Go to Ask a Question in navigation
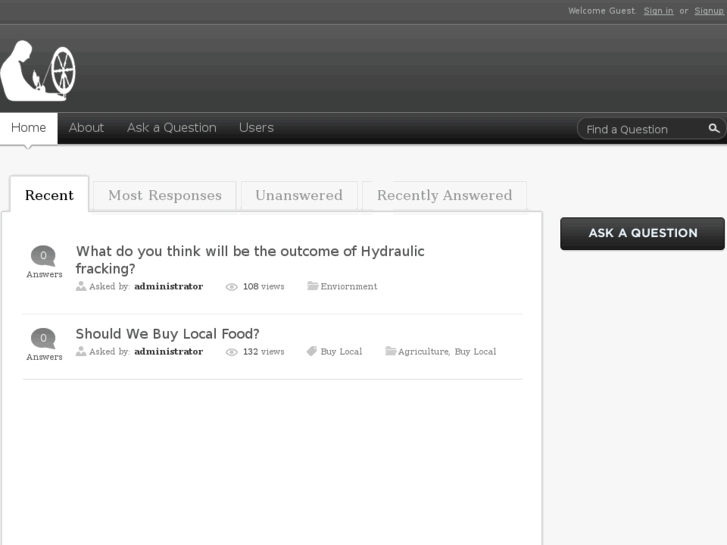This screenshot has width=727, height=545. pyautogui.click(x=172, y=128)
